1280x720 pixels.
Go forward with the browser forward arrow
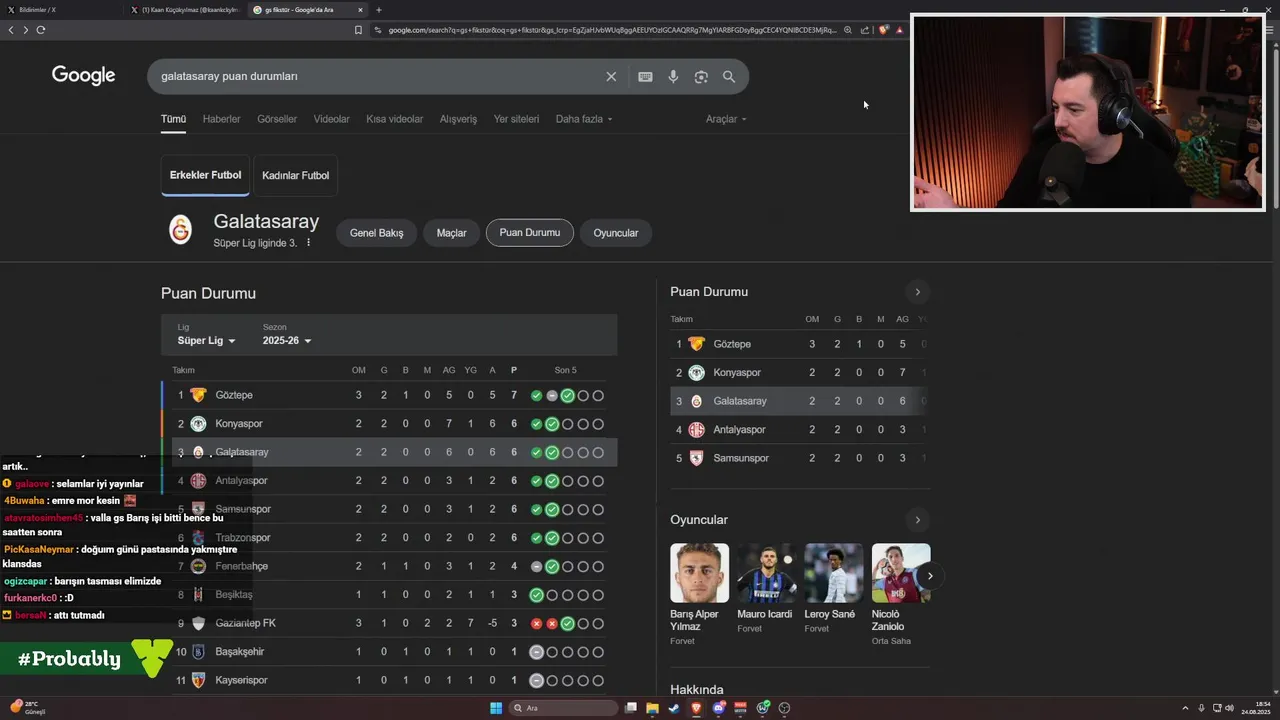tap(25, 30)
